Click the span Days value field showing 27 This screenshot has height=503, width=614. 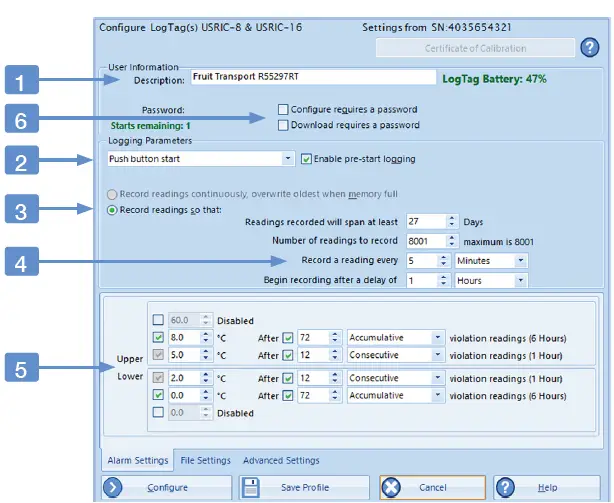(426, 222)
